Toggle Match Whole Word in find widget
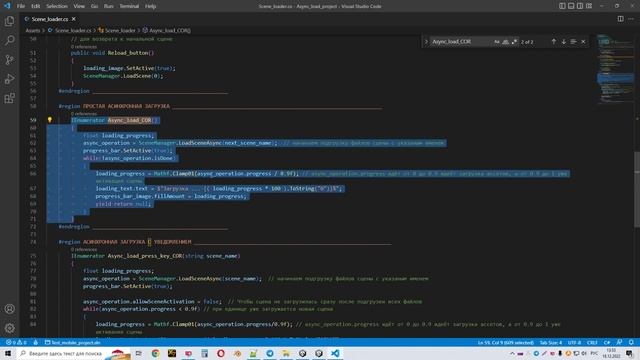The image size is (640, 360). point(505,42)
